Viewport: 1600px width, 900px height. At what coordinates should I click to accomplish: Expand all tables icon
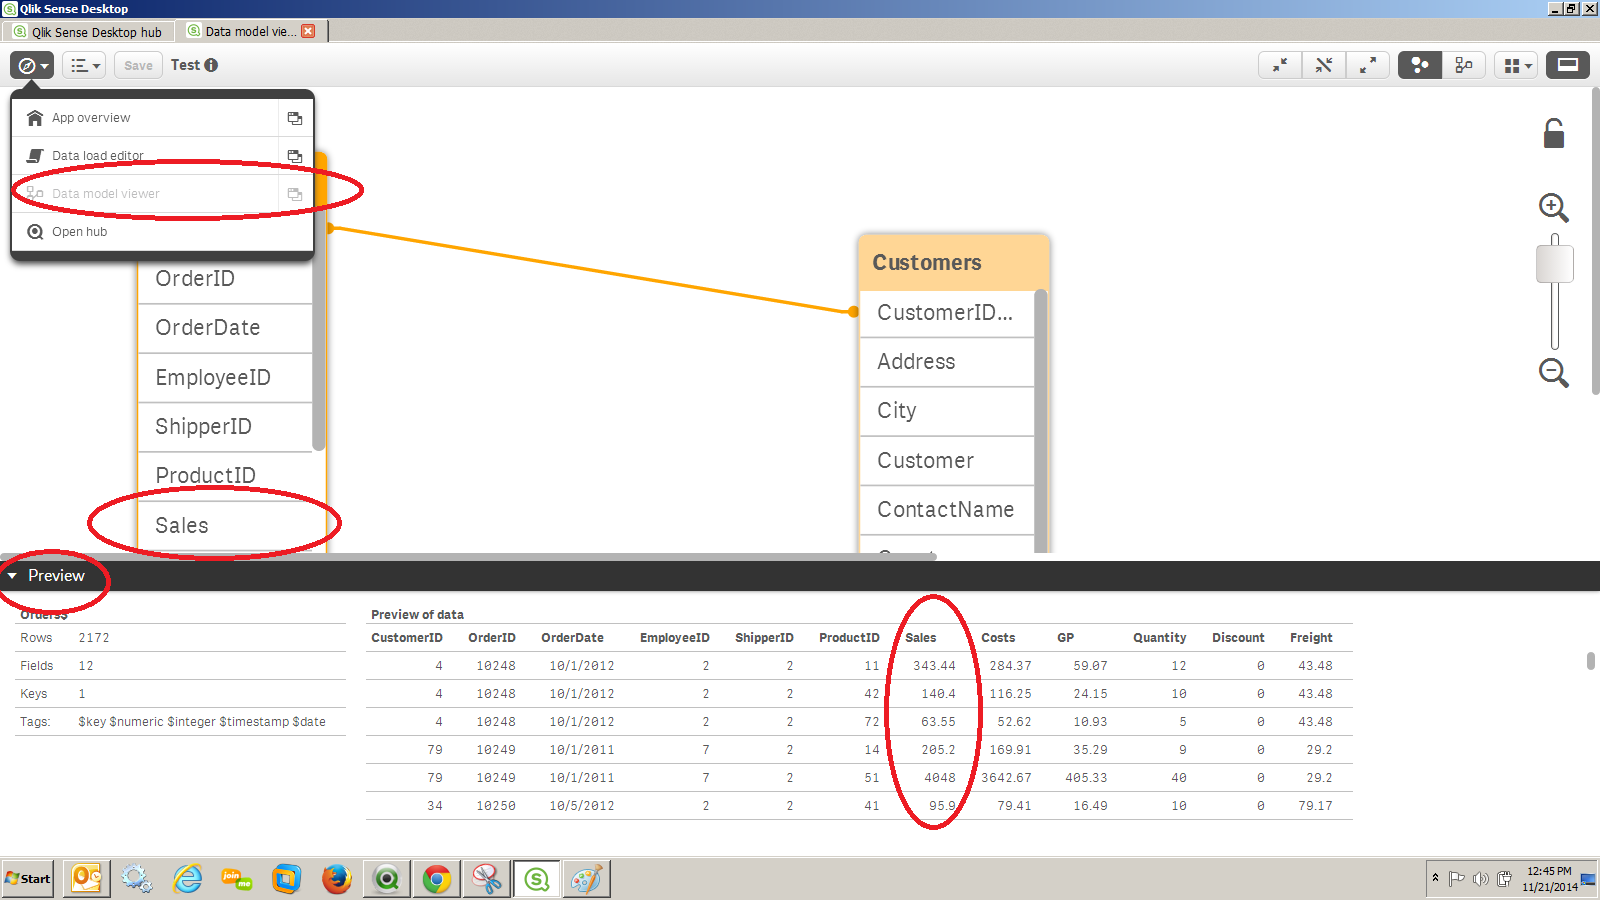1367,65
